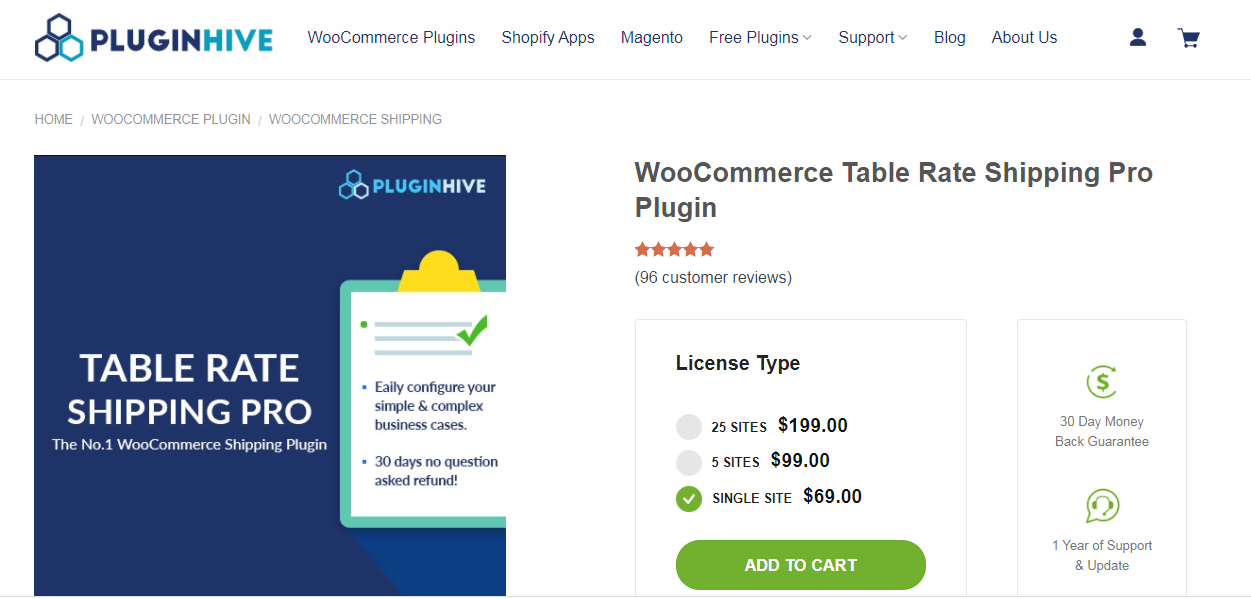Screen dimensions: 1251x599
Task: Click the License Type heading
Action: 738,363
